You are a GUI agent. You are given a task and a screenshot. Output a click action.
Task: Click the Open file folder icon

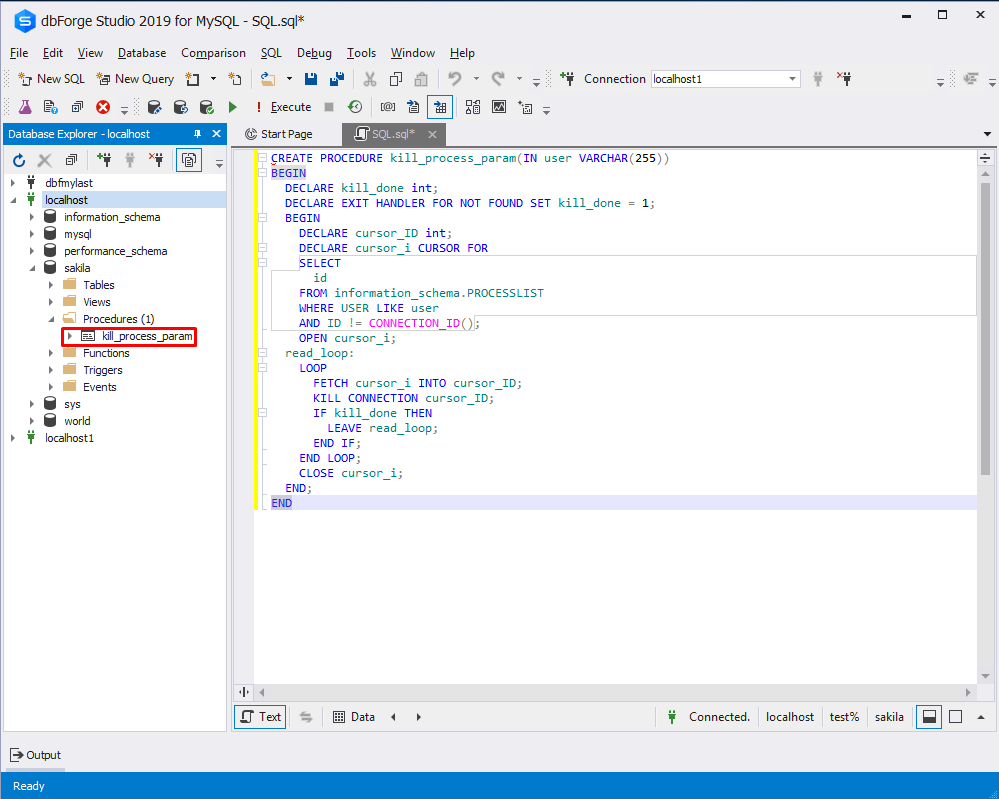(x=268, y=79)
